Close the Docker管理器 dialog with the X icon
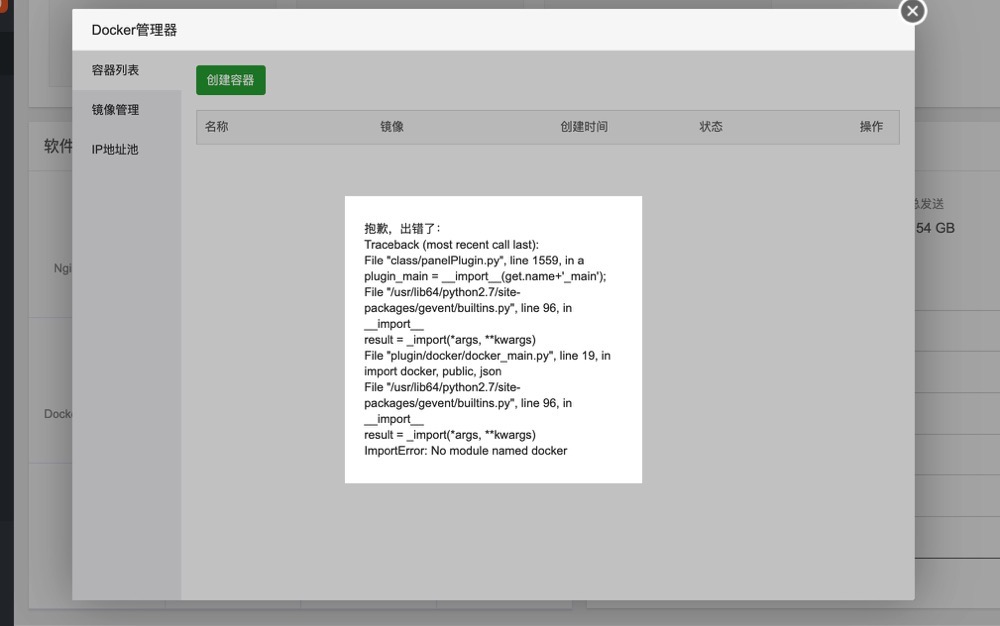1000x626 pixels. pos(912,11)
